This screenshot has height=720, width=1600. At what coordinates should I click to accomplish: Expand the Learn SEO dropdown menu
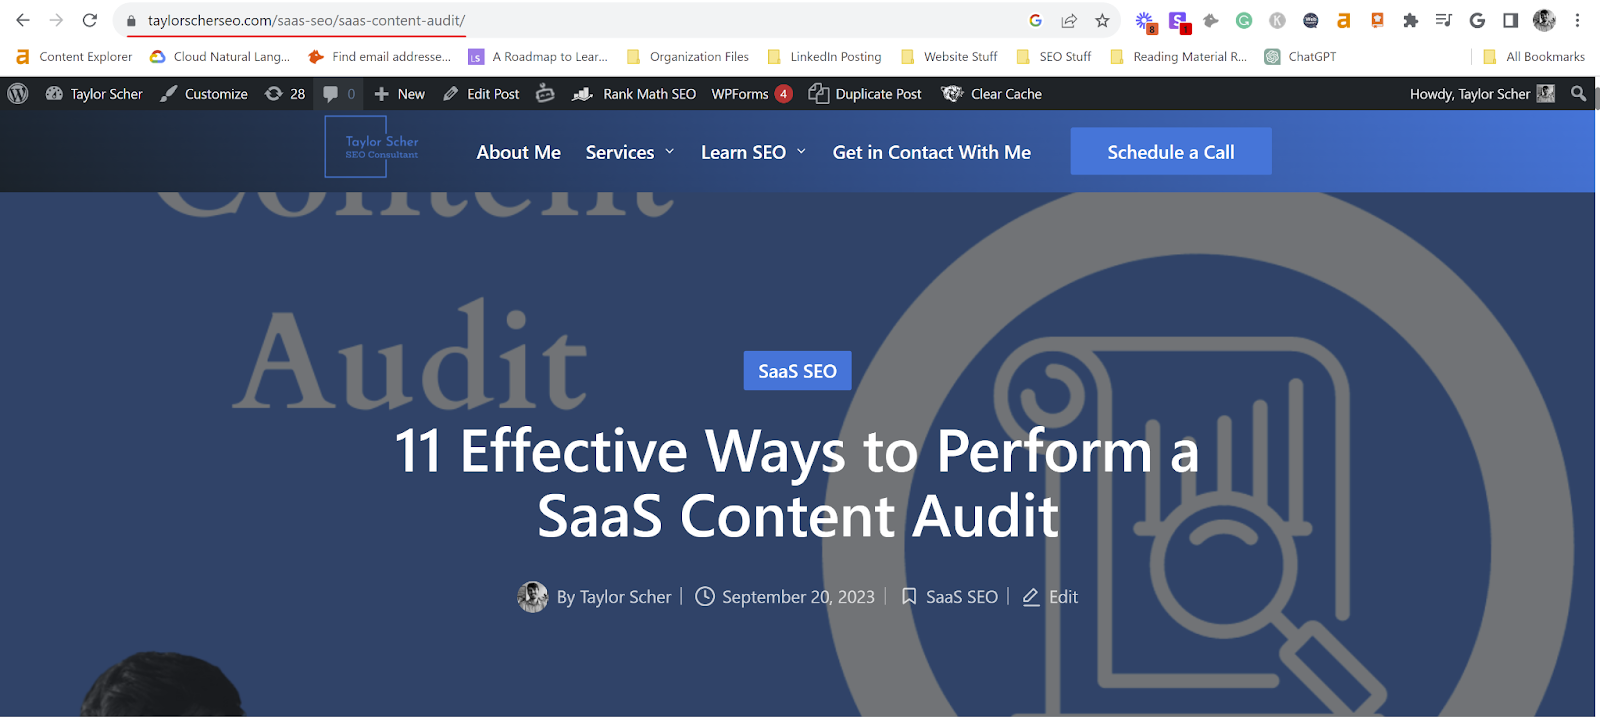[x=753, y=152]
